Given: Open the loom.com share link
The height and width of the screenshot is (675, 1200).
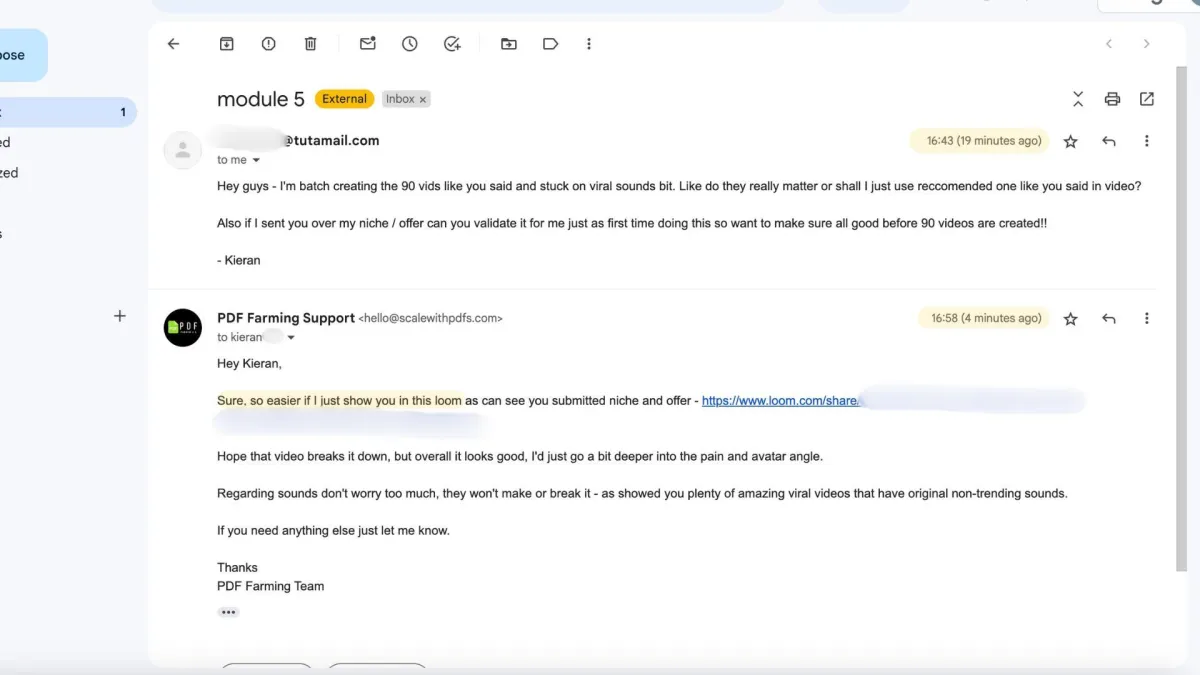Looking at the screenshot, I should [x=780, y=401].
